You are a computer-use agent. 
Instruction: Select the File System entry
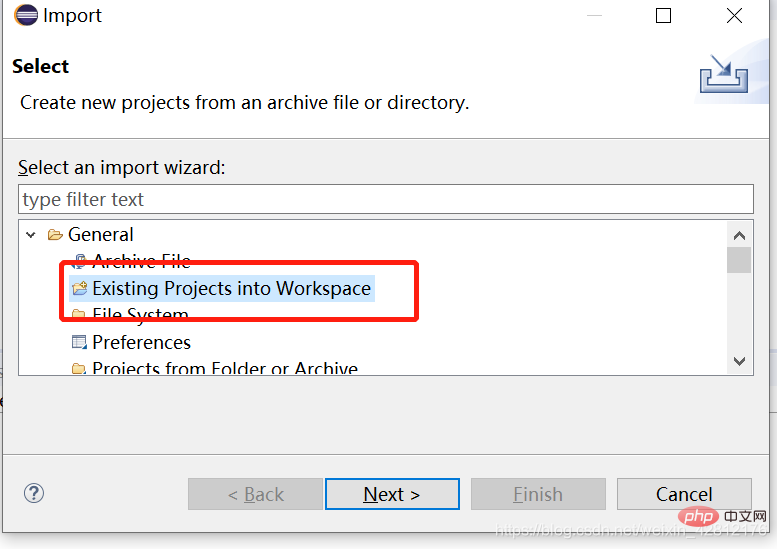pos(140,314)
